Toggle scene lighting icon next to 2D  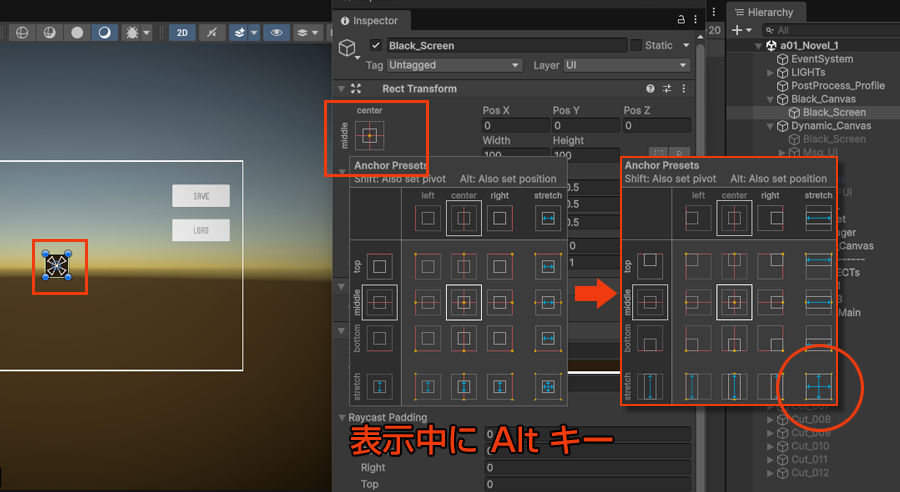[x=211, y=32]
